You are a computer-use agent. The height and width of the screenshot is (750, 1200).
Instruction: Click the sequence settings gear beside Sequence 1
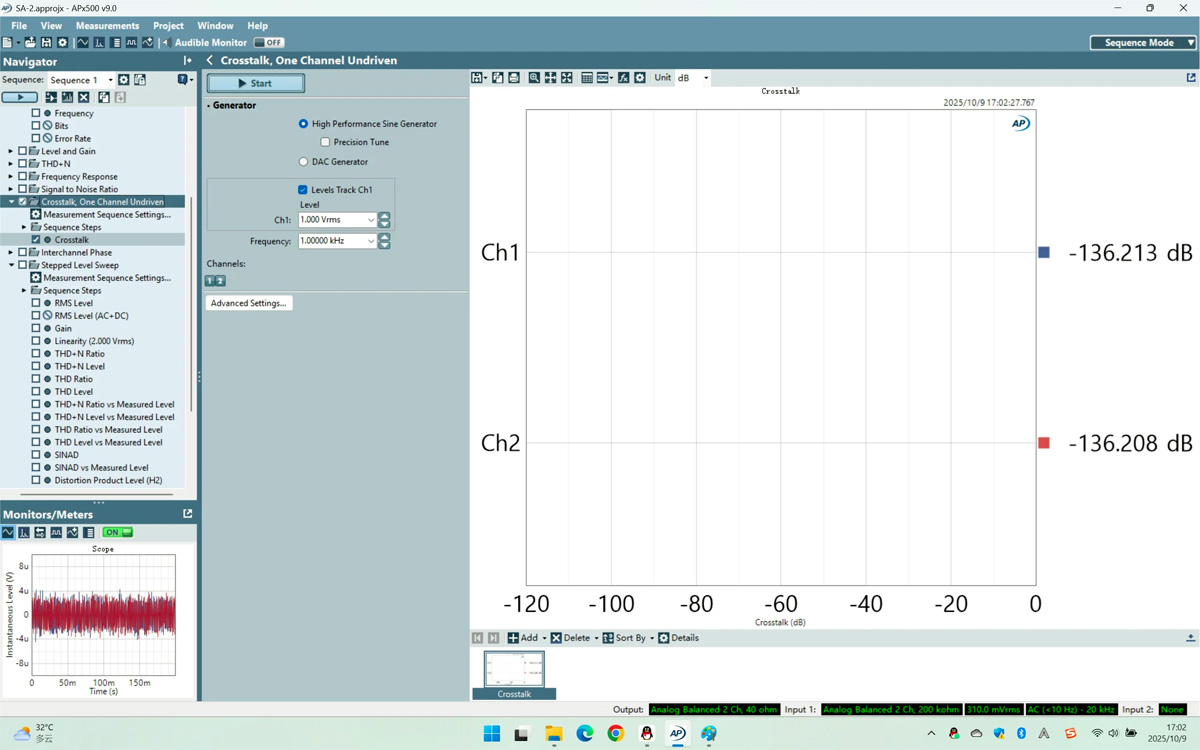click(124, 79)
